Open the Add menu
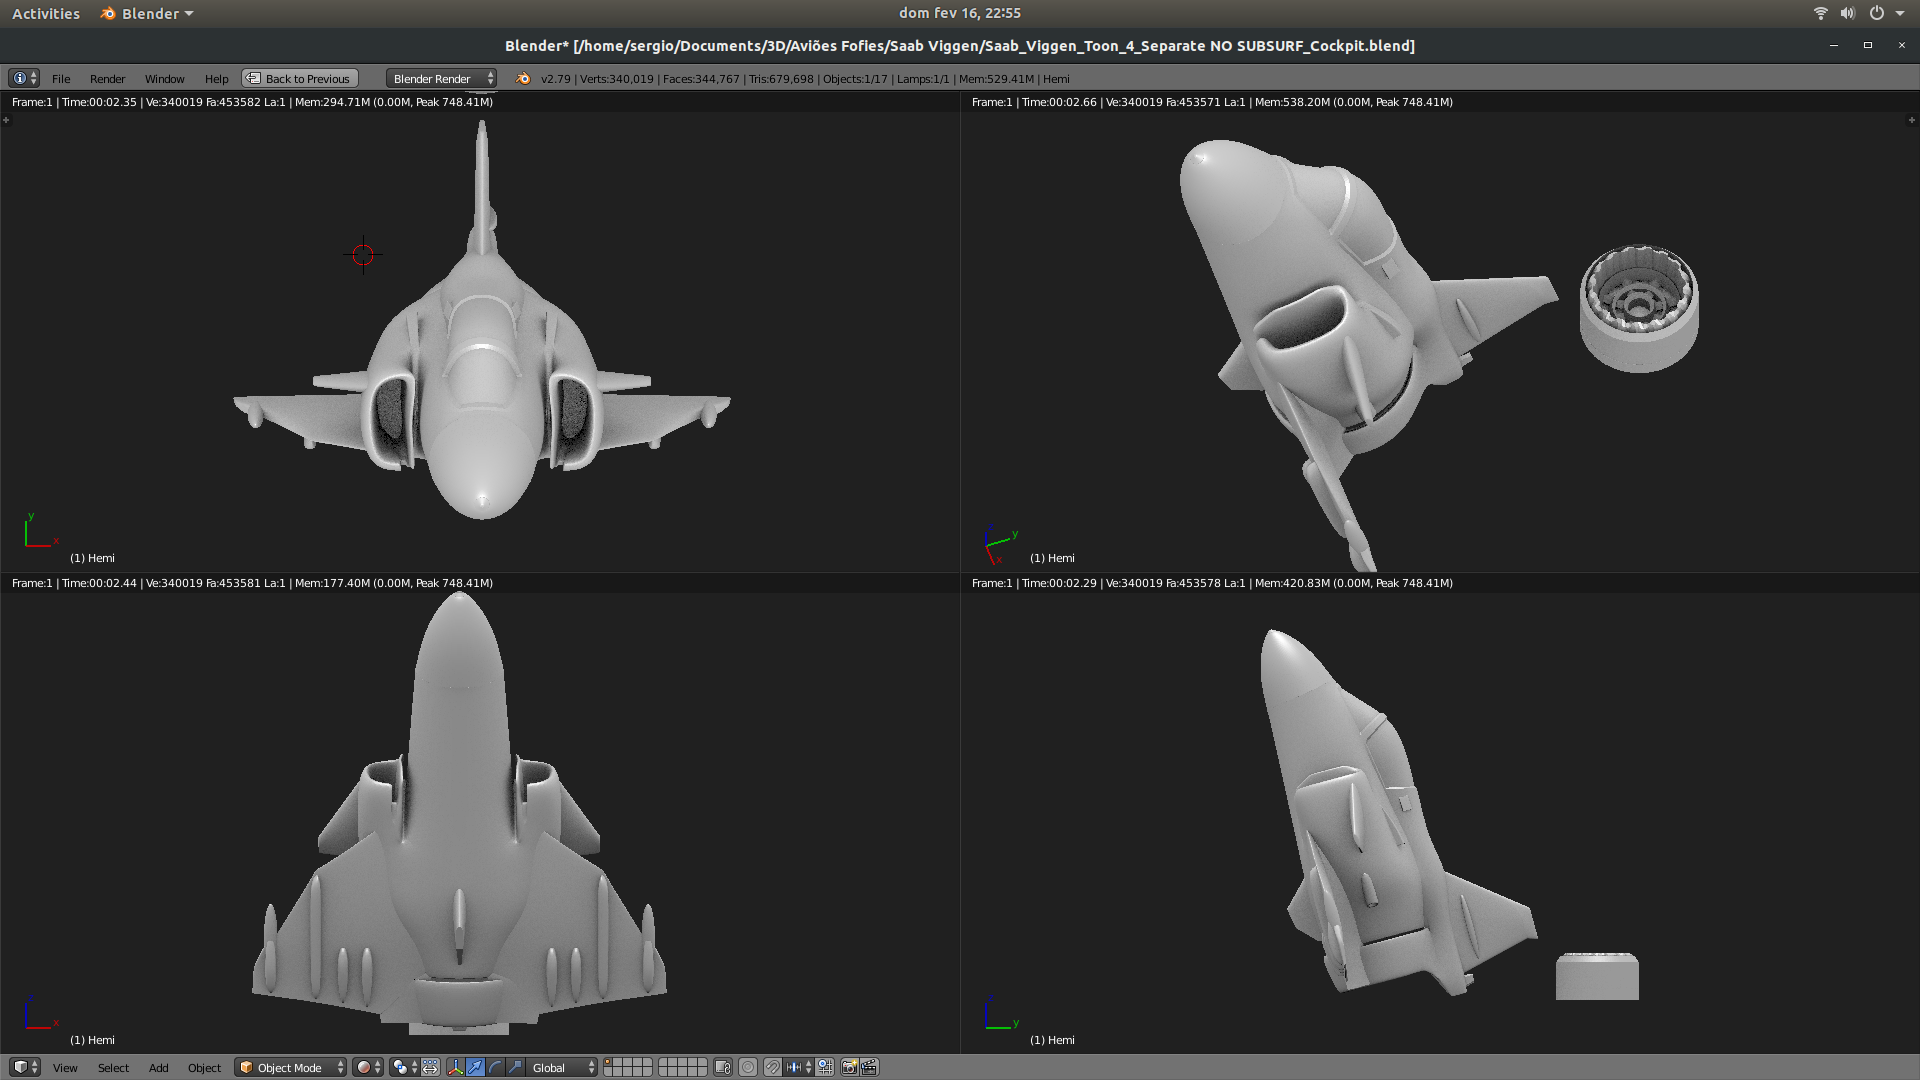This screenshot has height=1080, width=1920. point(158,1067)
